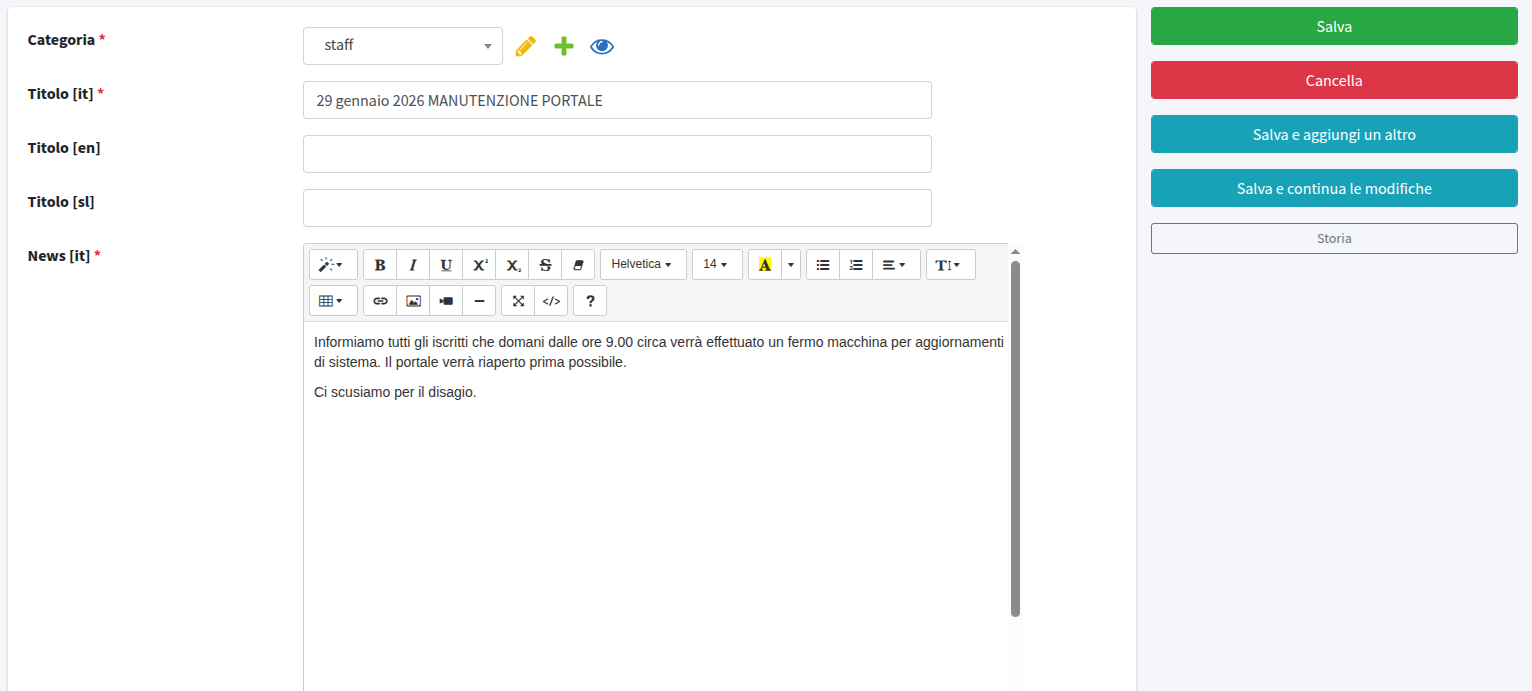
Task: Click the strikethrough button
Action: pyautogui.click(x=545, y=265)
